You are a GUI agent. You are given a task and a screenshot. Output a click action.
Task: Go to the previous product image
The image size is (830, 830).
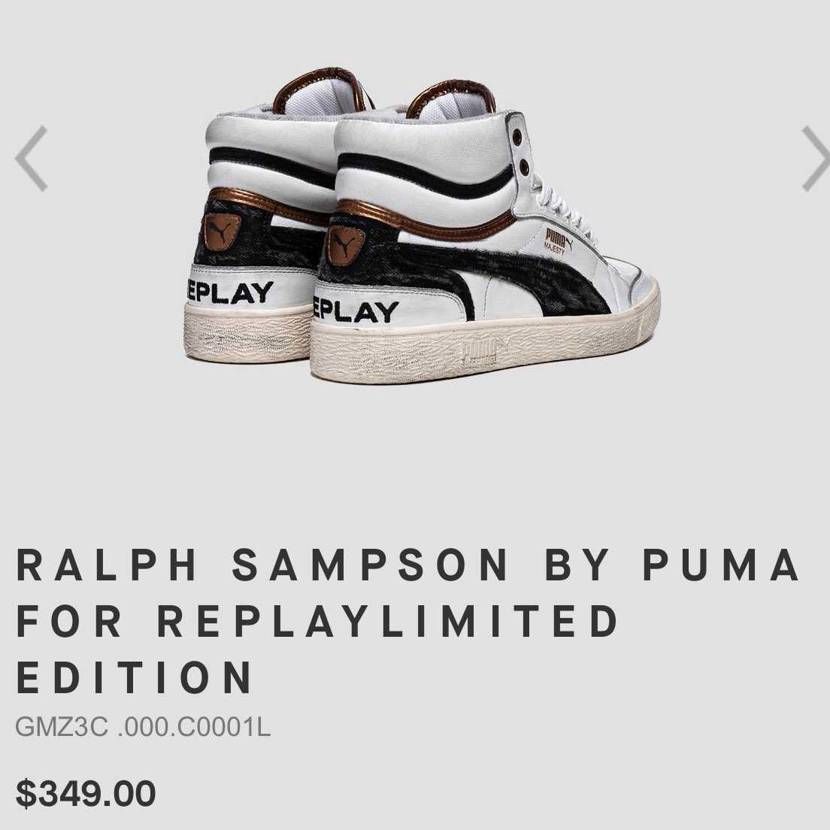[x=31, y=158]
